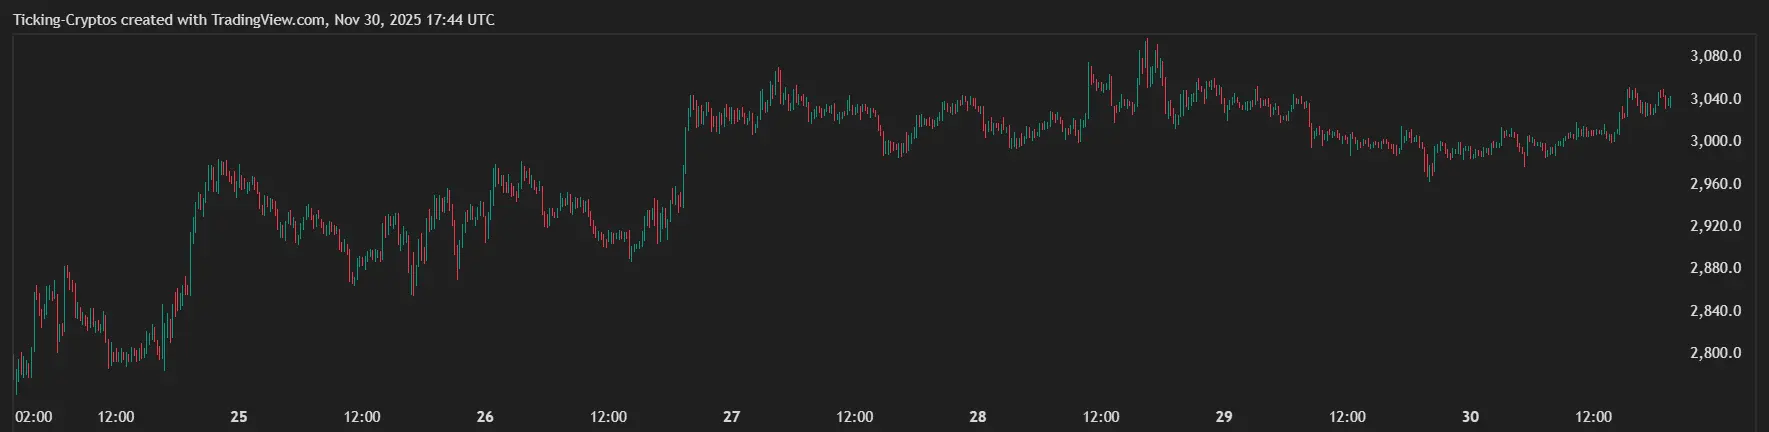The image size is (1769, 432).
Task: Select date 27 on the time axis
Action: coord(732,417)
